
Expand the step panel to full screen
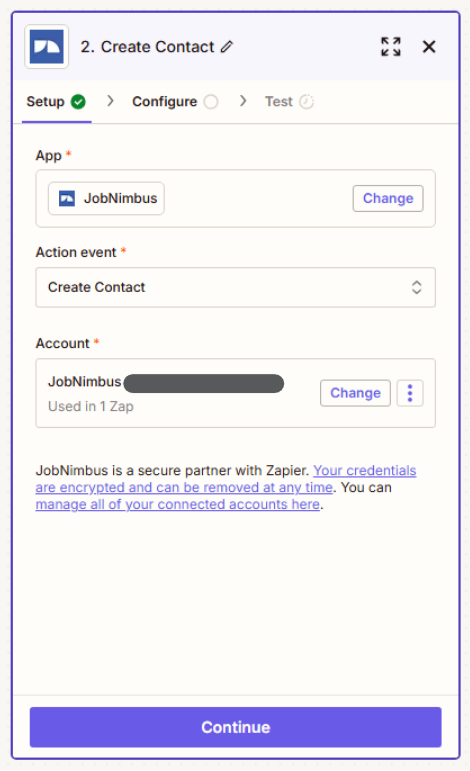(x=391, y=47)
